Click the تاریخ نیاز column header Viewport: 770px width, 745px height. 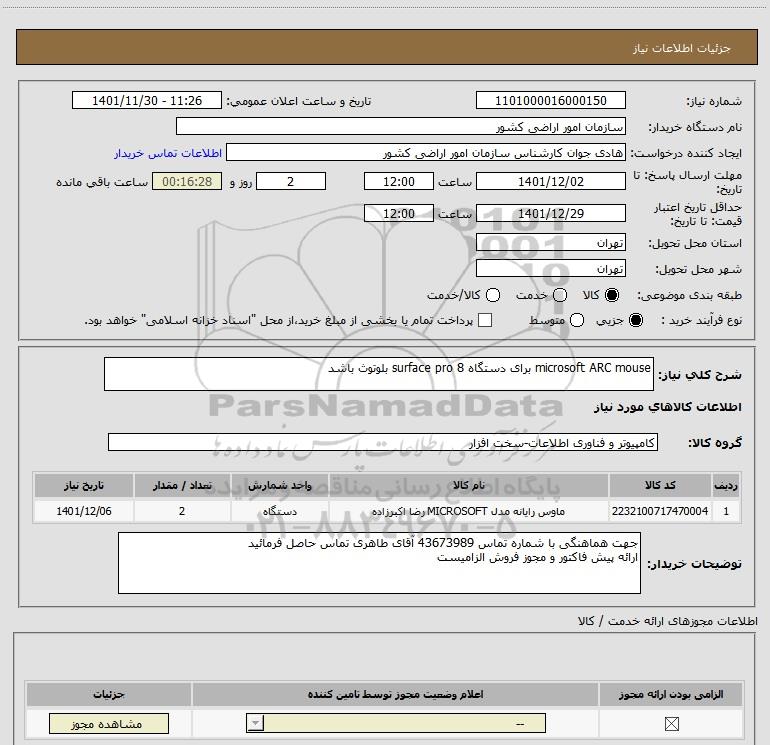83,485
